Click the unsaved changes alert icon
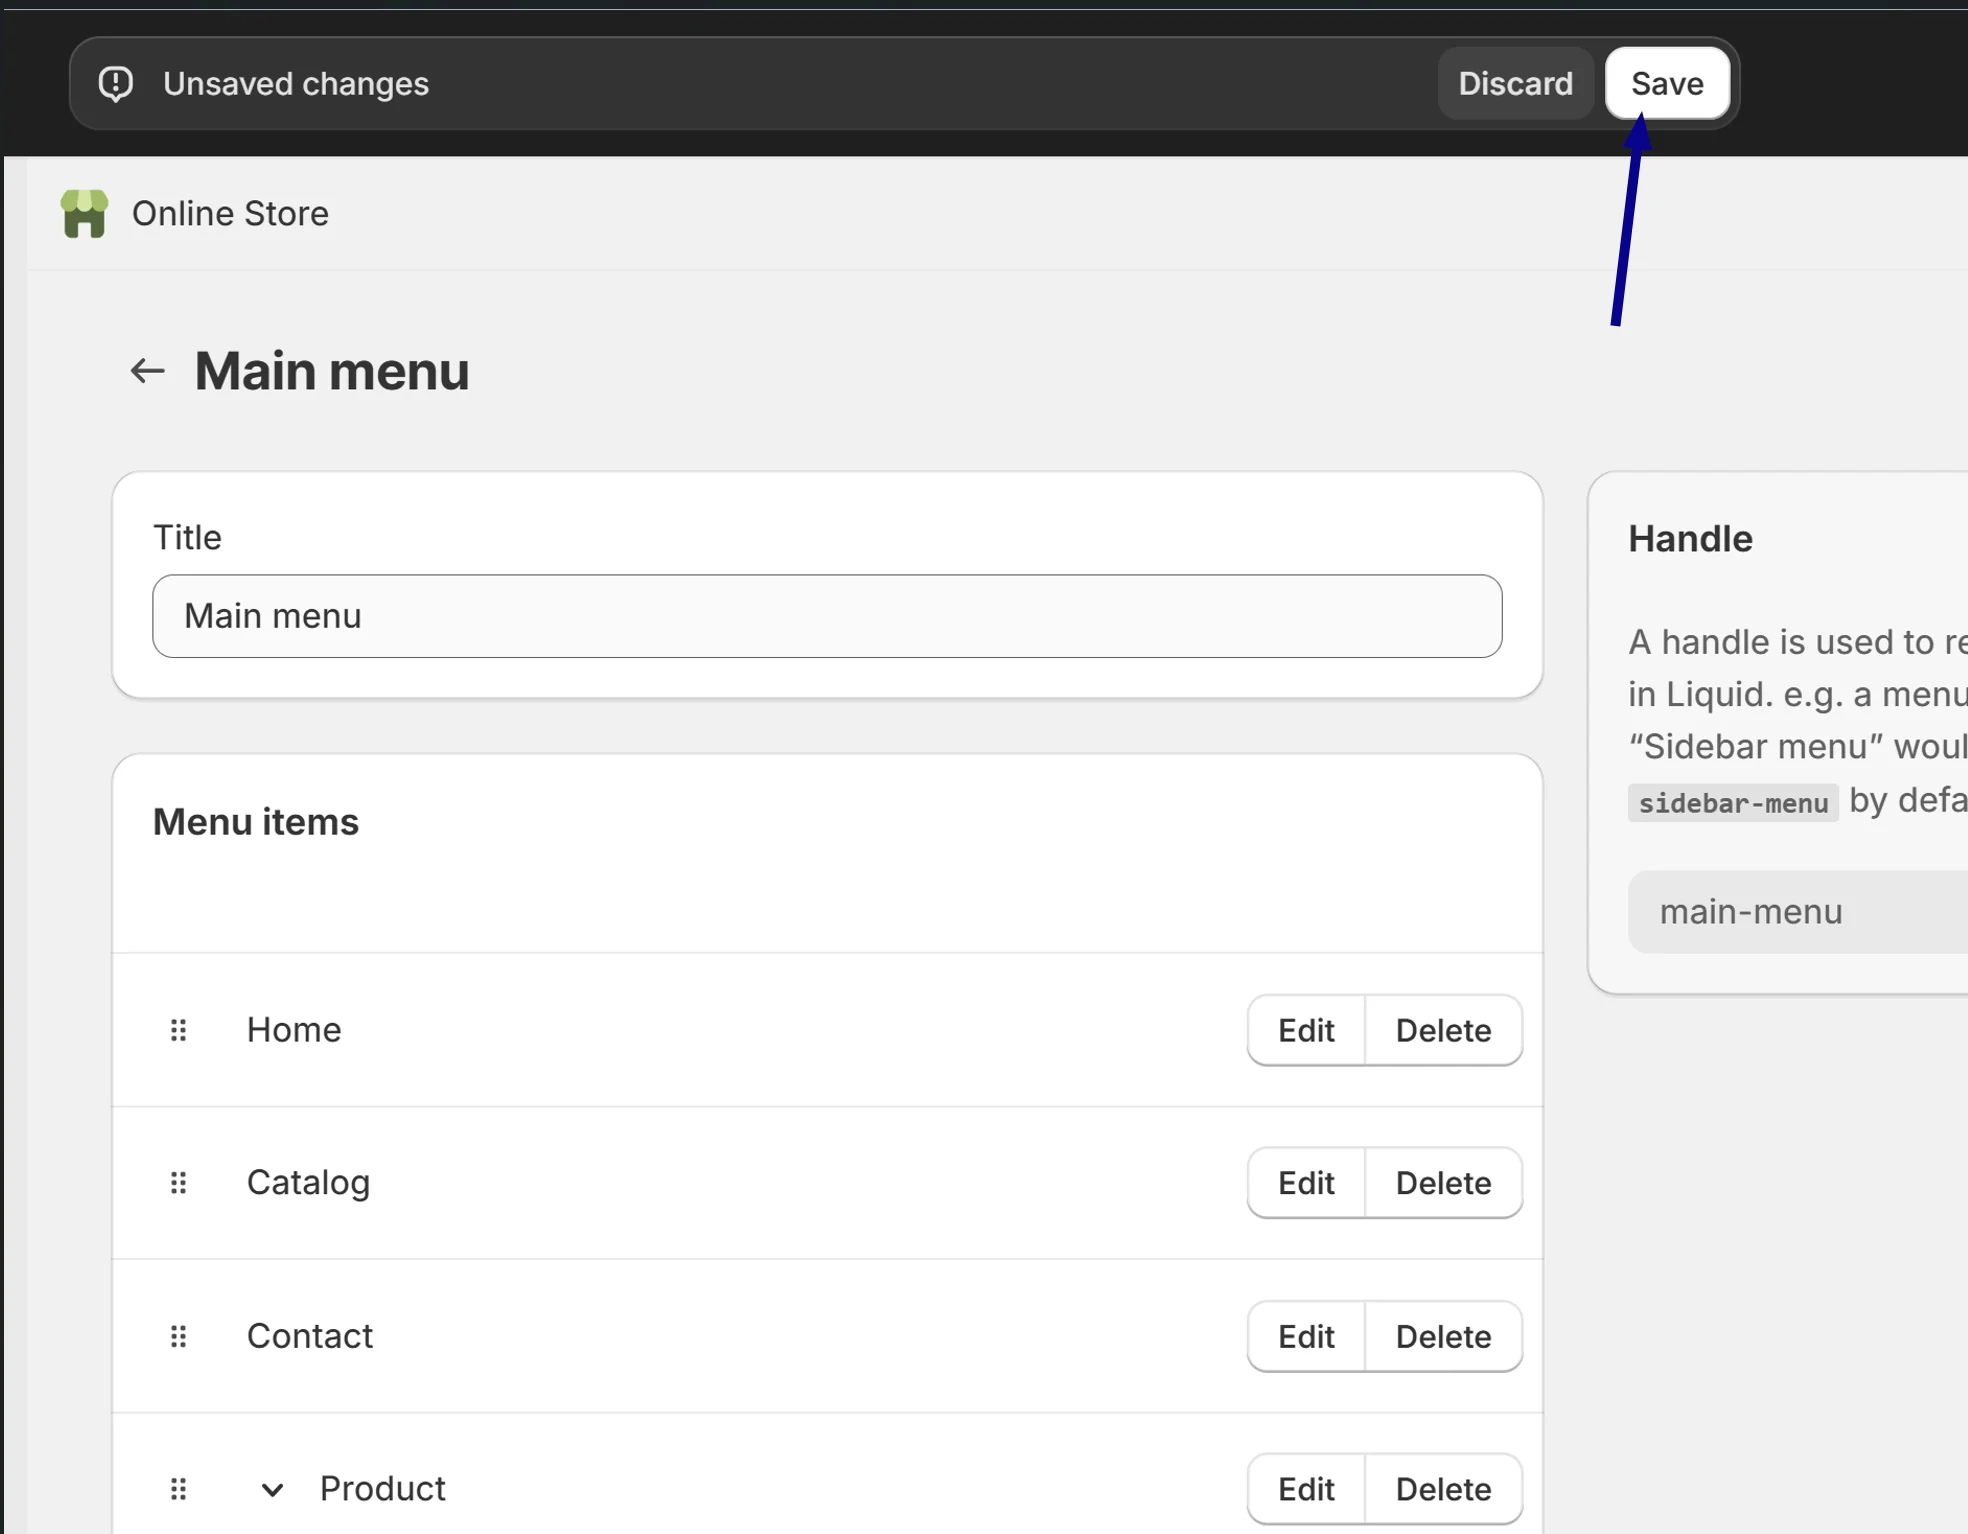The image size is (1968, 1534). (116, 84)
